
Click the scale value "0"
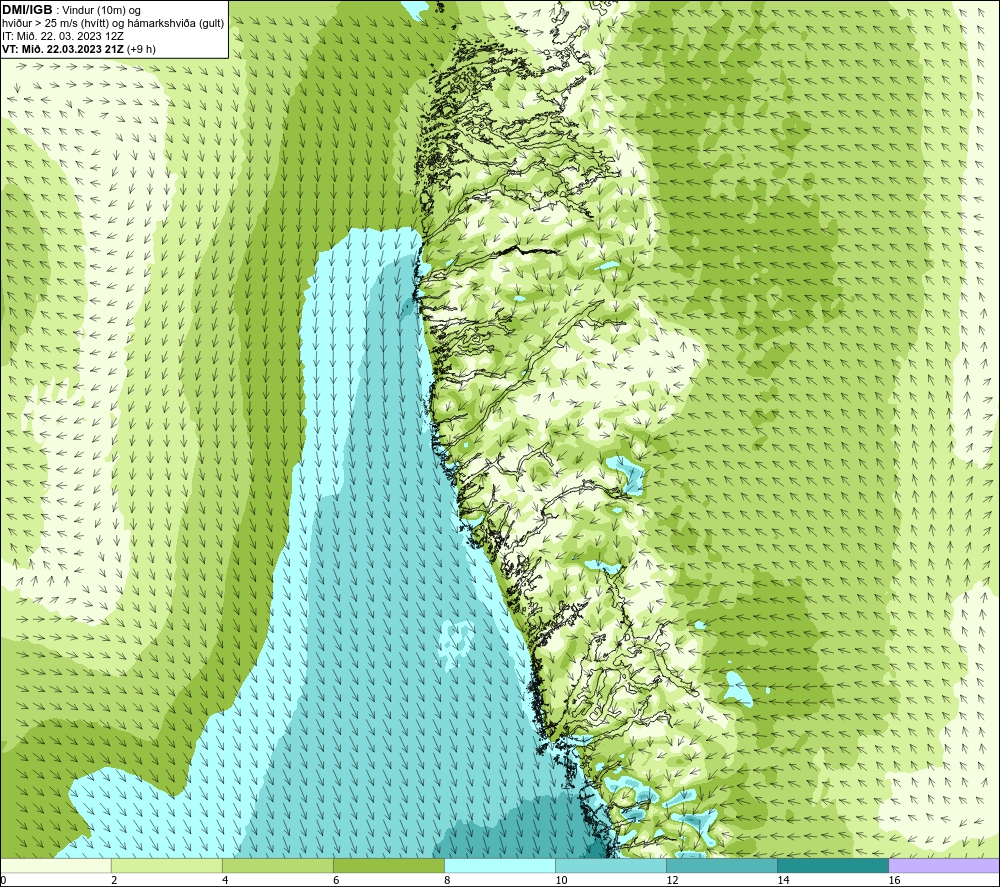coord(3,881)
